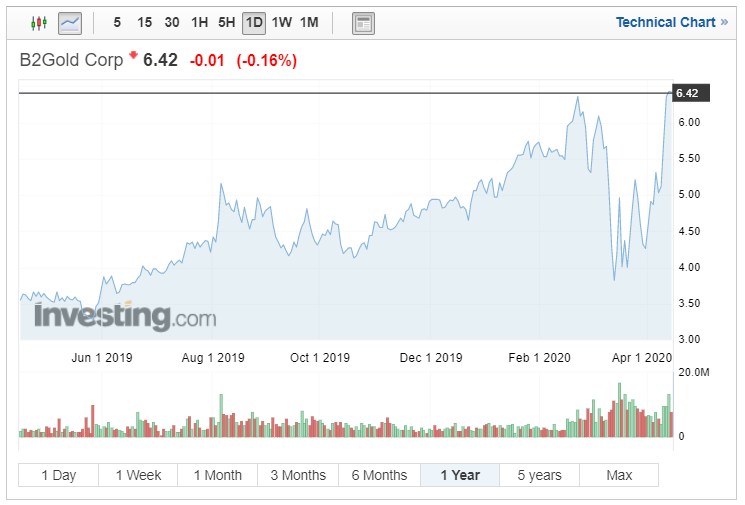Set the interval to 5 minutes

(x=118, y=22)
